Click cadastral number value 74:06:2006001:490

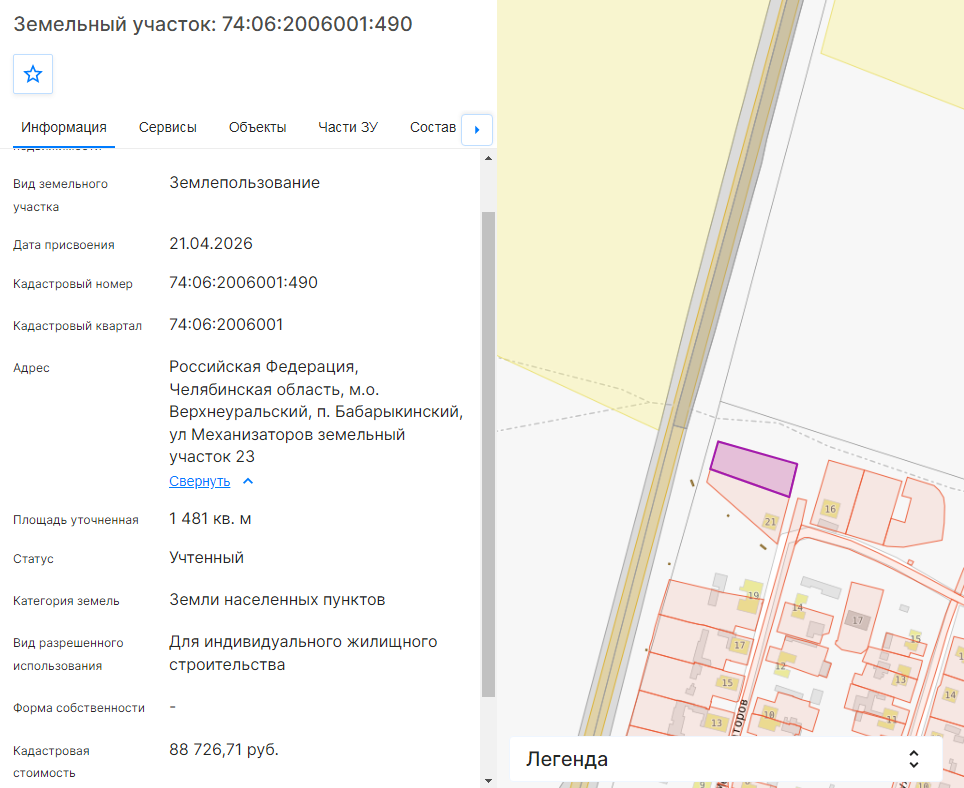pyautogui.click(x=243, y=283)
